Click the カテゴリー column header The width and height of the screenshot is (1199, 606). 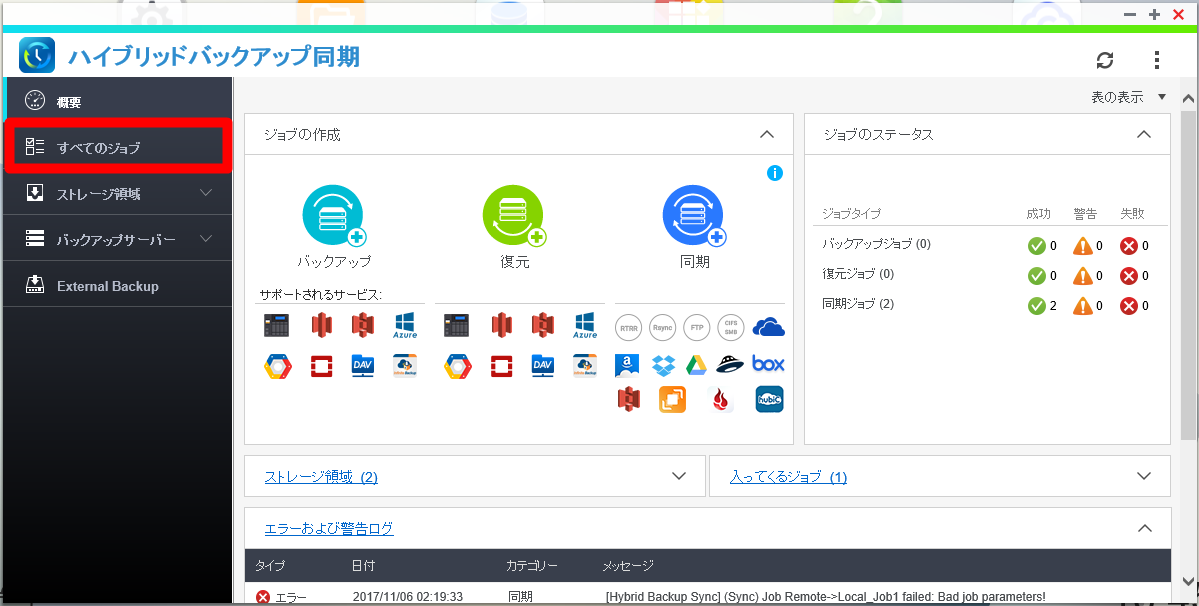tap(532, 566)
